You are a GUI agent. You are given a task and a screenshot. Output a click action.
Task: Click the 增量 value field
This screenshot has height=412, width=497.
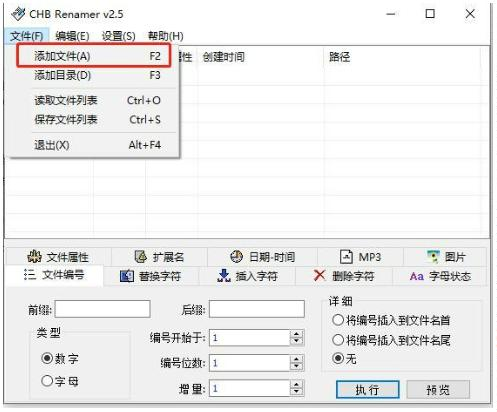(249, 388)
